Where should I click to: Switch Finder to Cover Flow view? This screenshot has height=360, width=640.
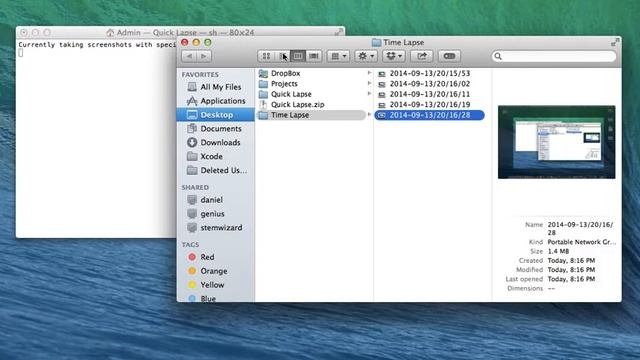(314, 56)
